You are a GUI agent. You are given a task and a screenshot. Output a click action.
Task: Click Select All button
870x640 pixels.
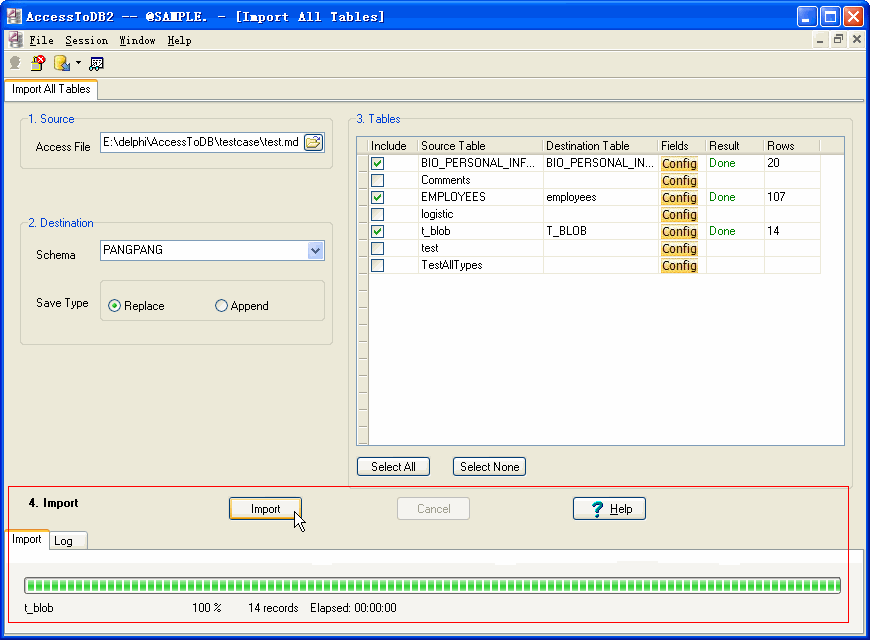(x=393, y=467)
